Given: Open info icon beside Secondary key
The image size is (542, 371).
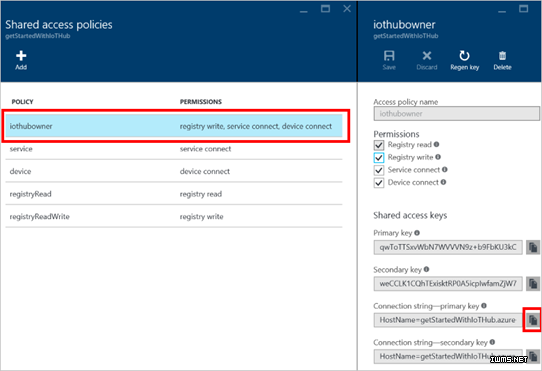Looking at the screenshot, I should (427, 269).
